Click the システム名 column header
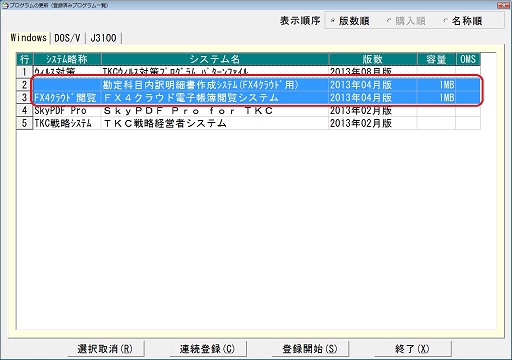Viewport: 512px width, 360px height. [x=215, y=59]
